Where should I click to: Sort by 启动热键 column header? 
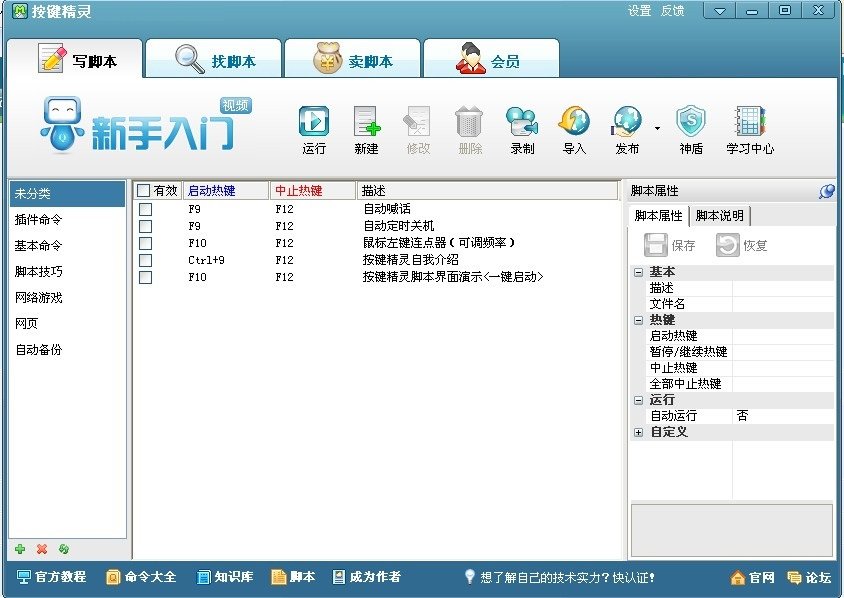[x=226, y=191]
